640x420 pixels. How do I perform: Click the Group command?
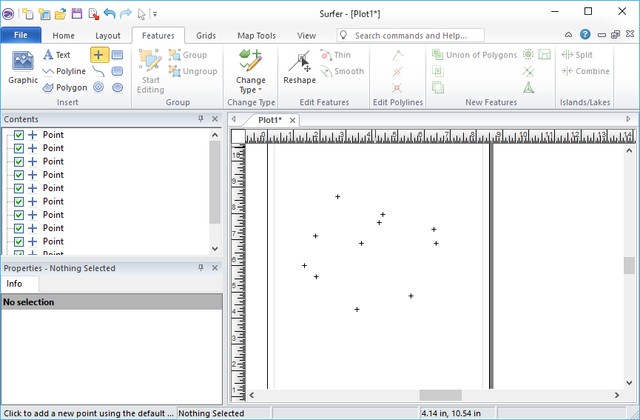pos(188,55)
